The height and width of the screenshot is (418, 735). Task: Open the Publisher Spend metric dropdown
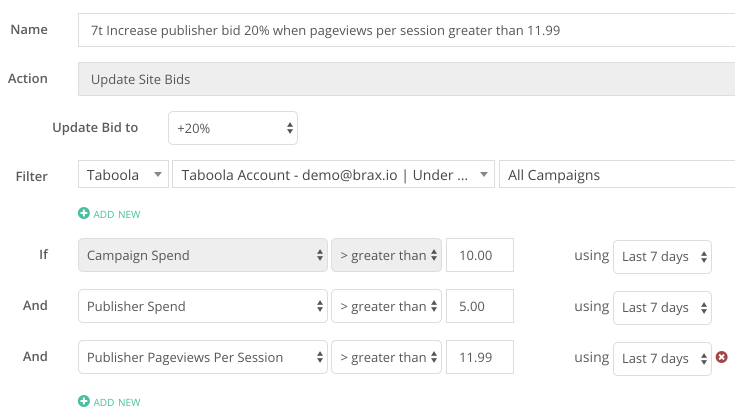202,306
